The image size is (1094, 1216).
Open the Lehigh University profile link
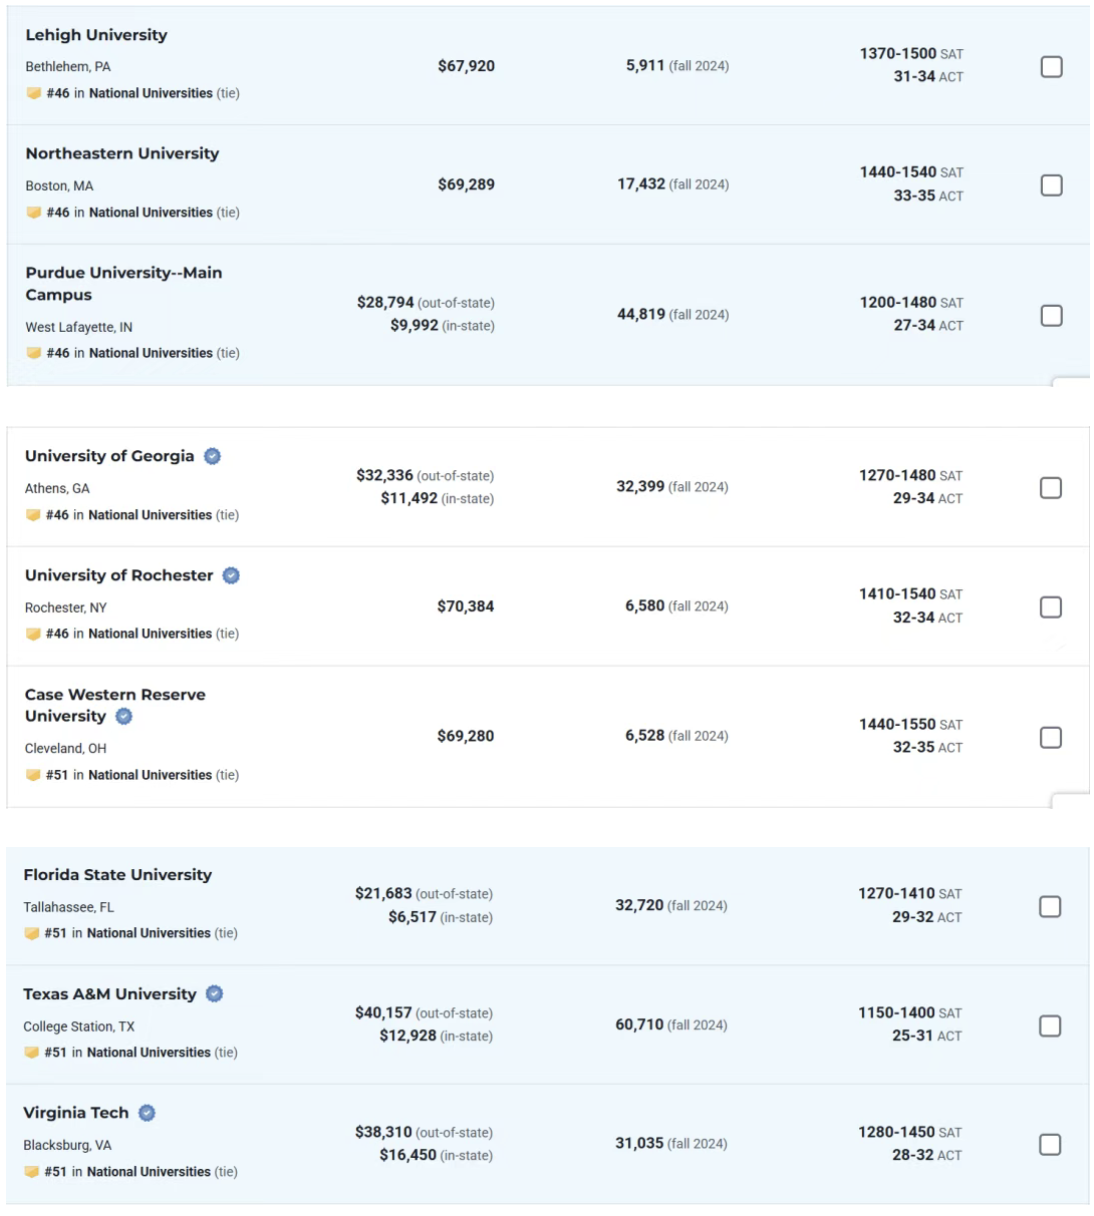(96, 35)
